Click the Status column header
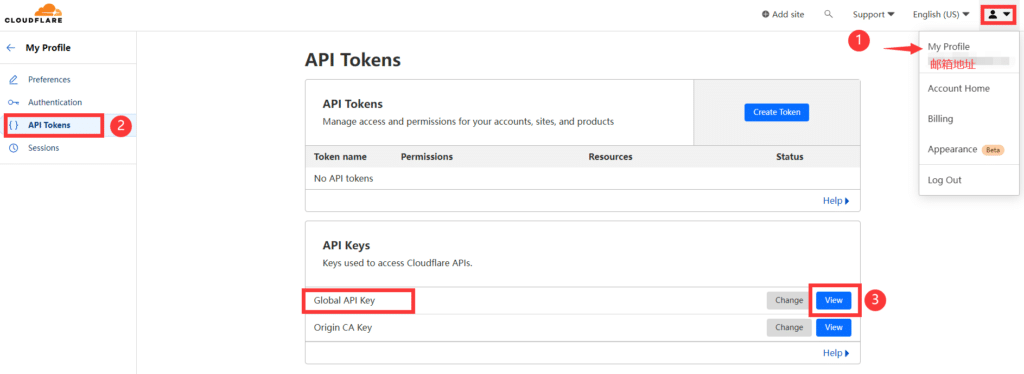The height and width of the screenshot is (374, 1024). [790, 157]
